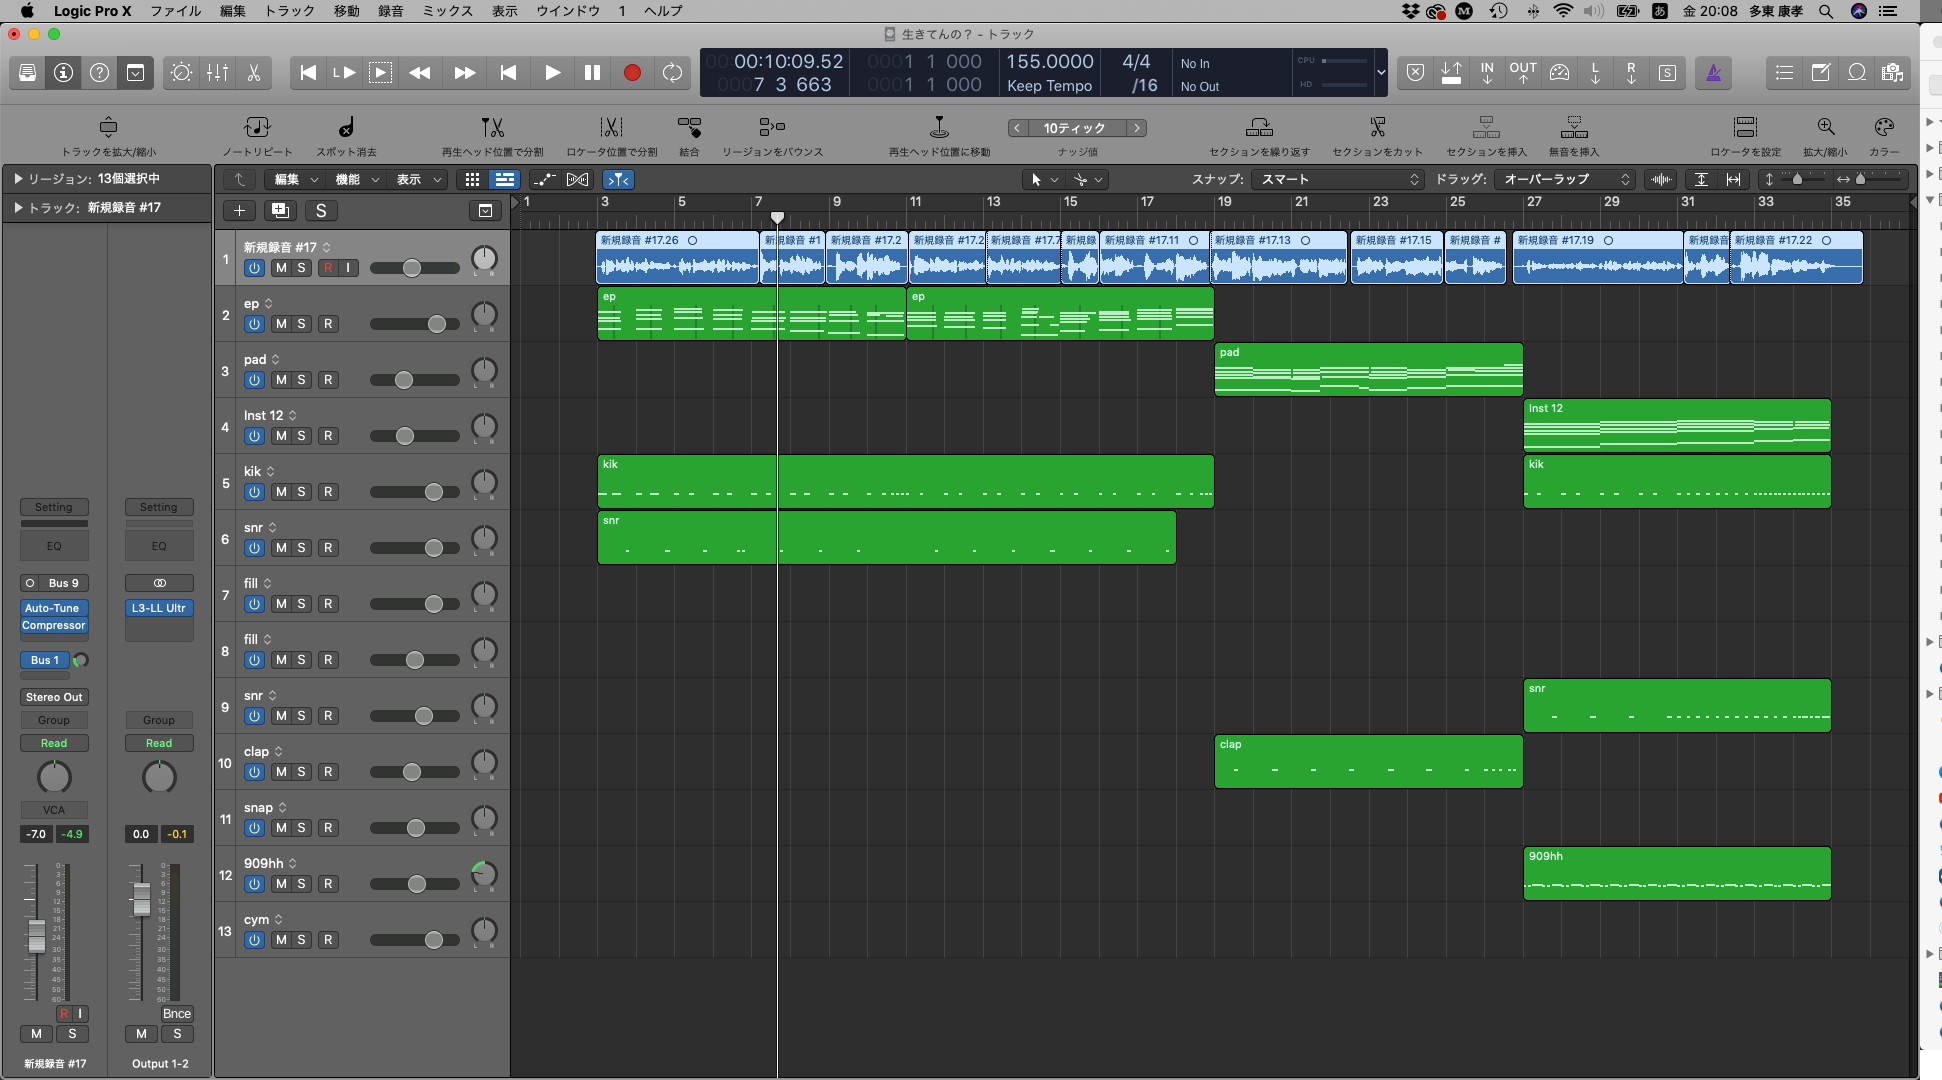This screenshot has height=1080, width=1942.
Task: Open the Colors palette toolbar icon
Action: 1884,128
